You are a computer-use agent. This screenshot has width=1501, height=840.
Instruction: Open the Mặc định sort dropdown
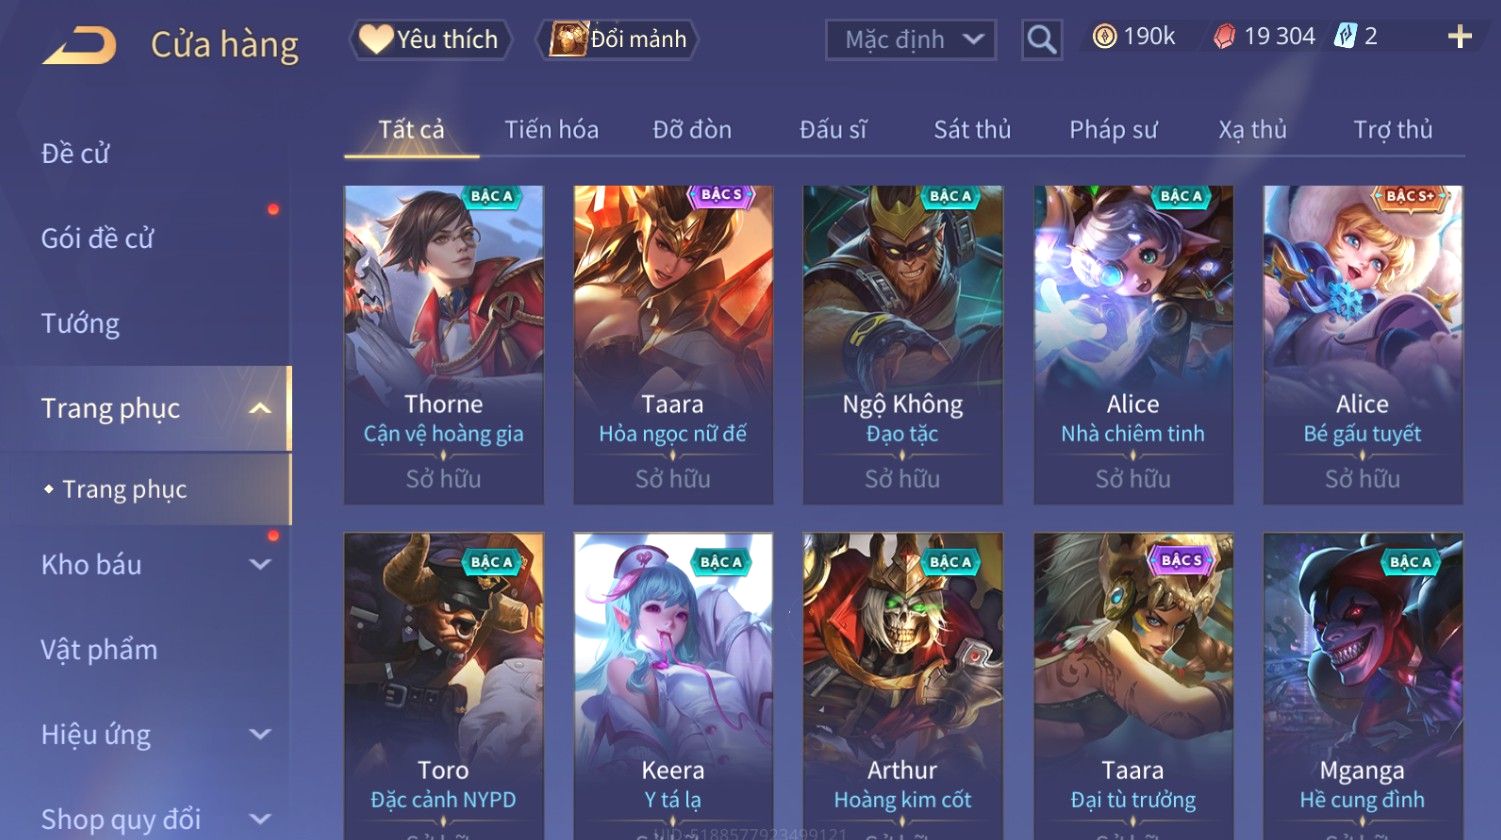(x=911, y=40)
